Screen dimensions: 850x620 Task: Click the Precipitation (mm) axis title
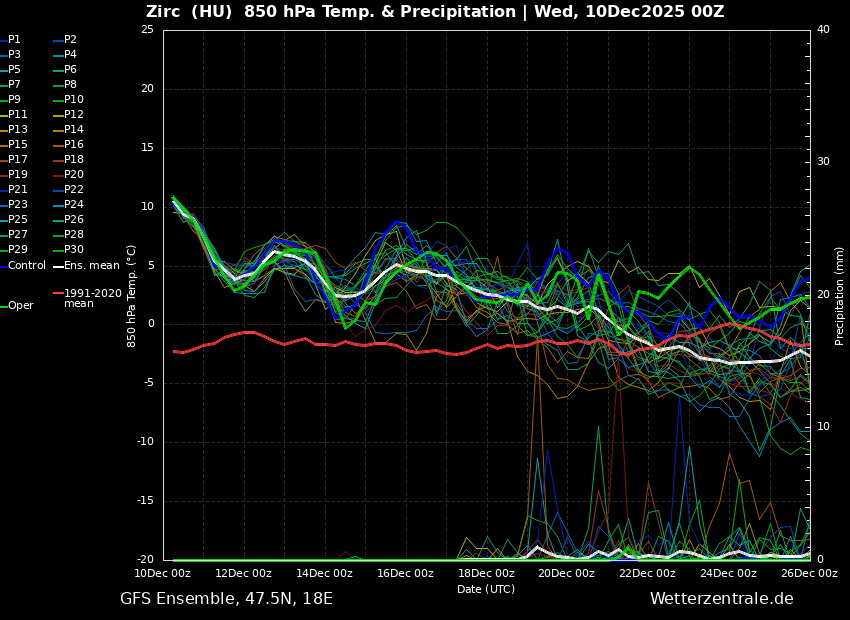[x=840, y=295]
